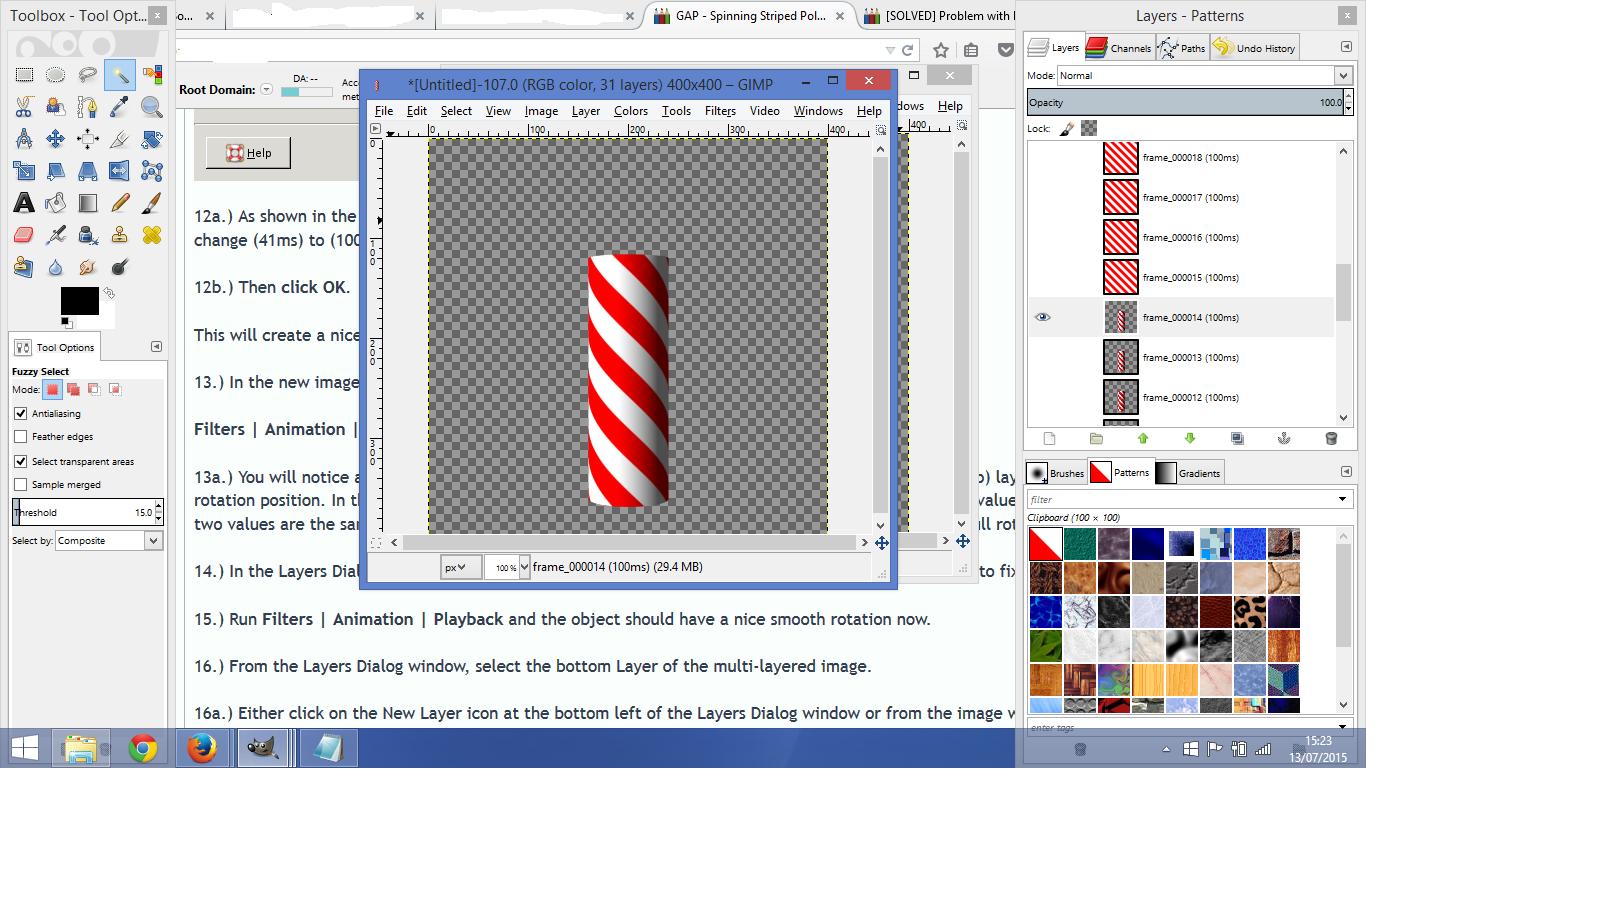Create a new layer in Layers dialog
The image size is (1600, 899).
(1049, 438)
